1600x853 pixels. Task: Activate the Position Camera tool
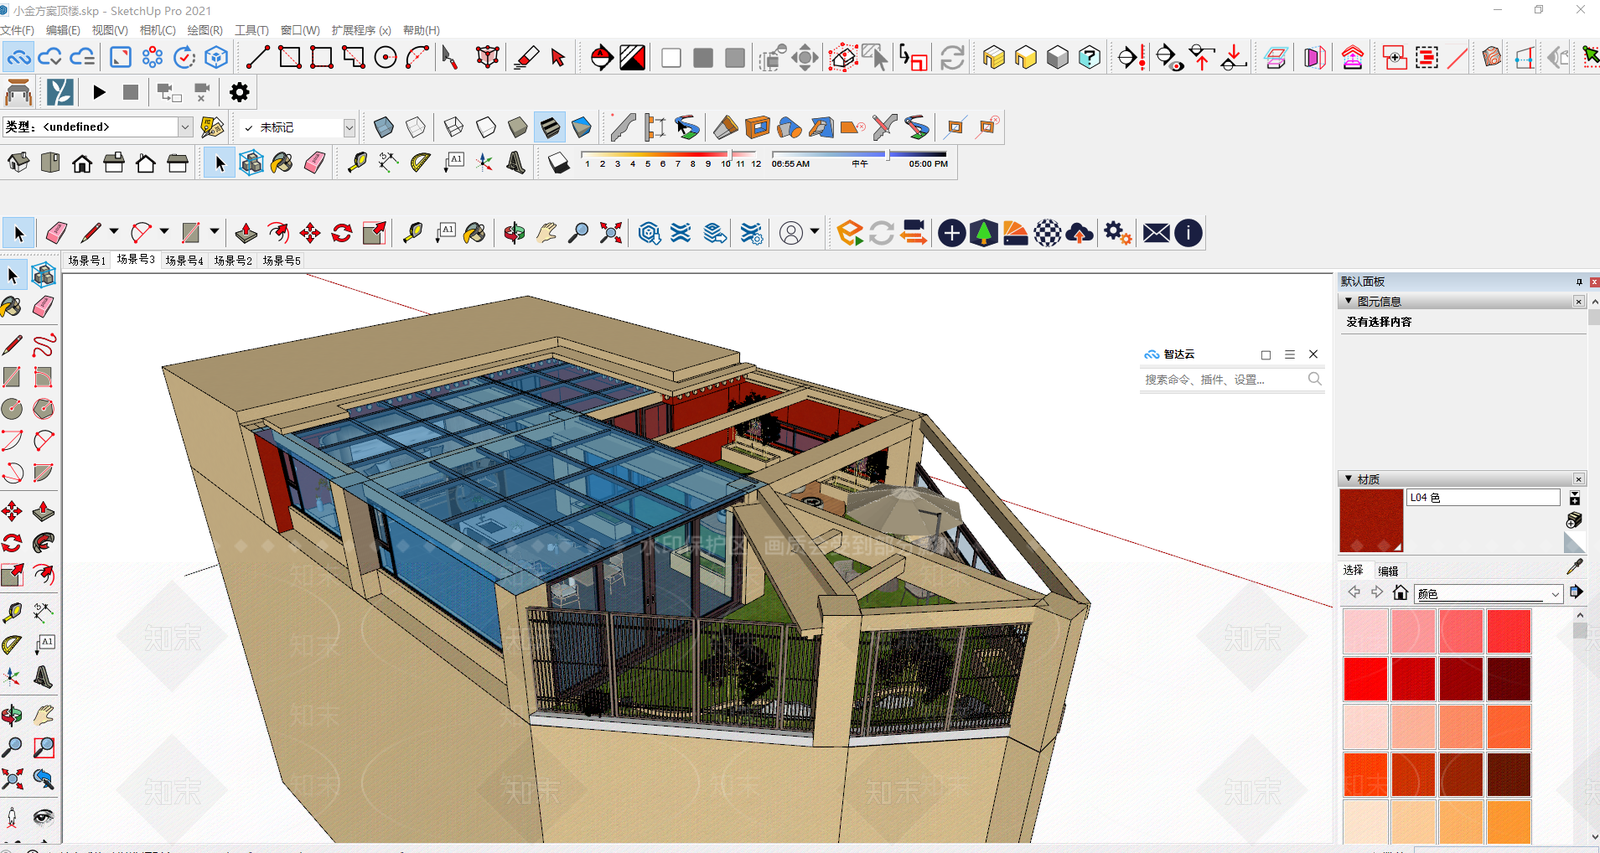[12, 817]
